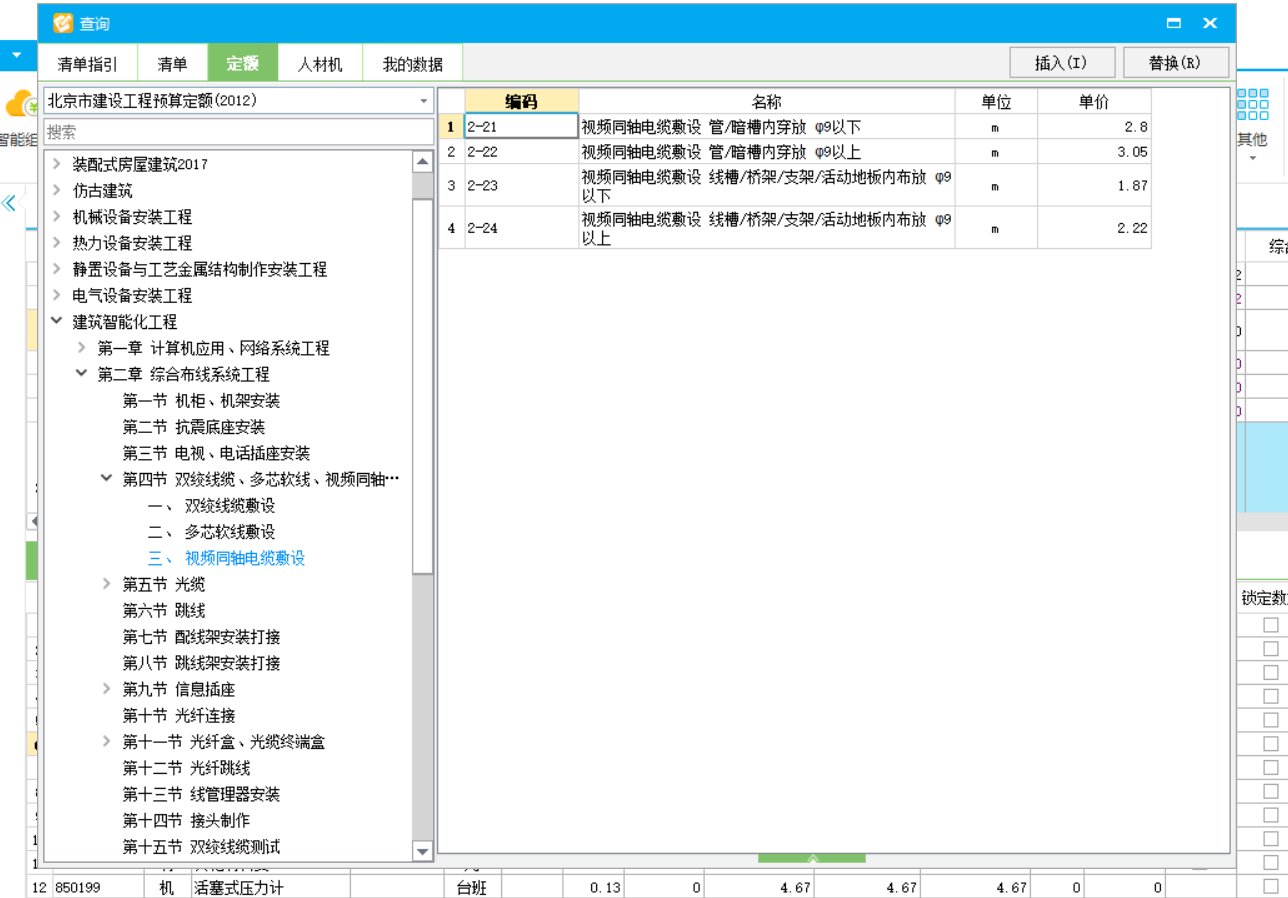Image resolution: width=1288 pixels, height=898 pixels.
Task: Select 第十五节 双绞线缆测试
Action: [x=201, y=847]
